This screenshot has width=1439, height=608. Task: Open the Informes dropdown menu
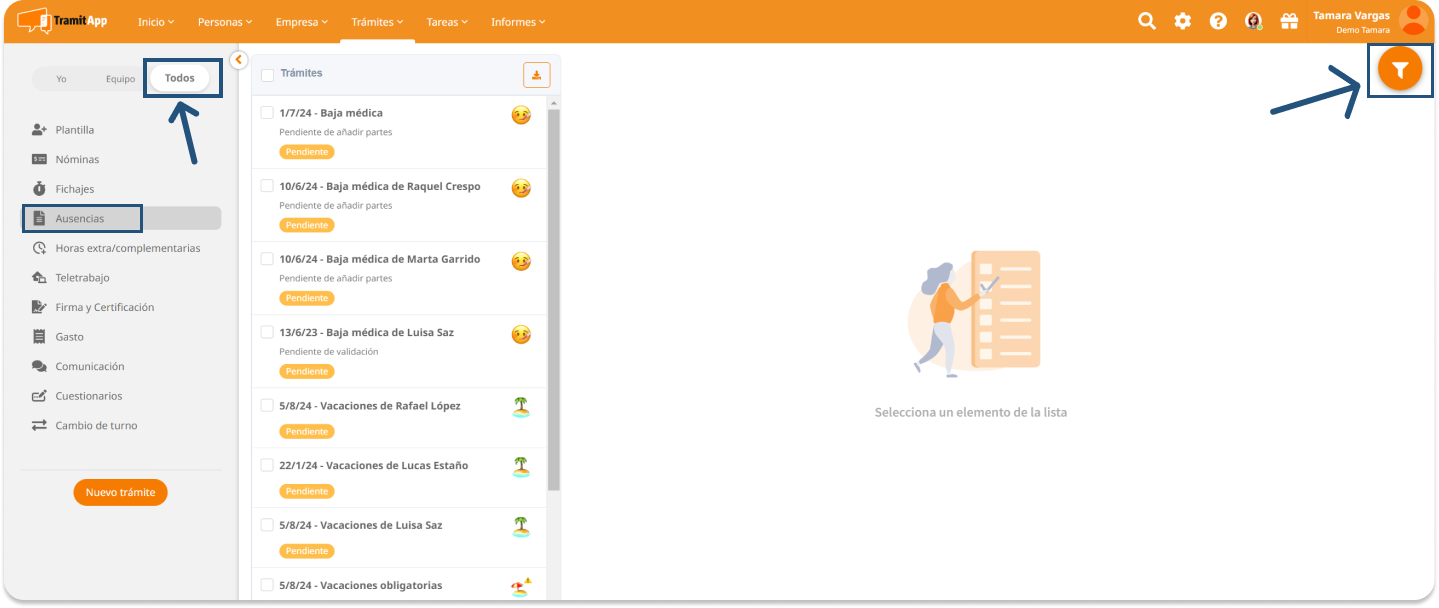[518, 22]
